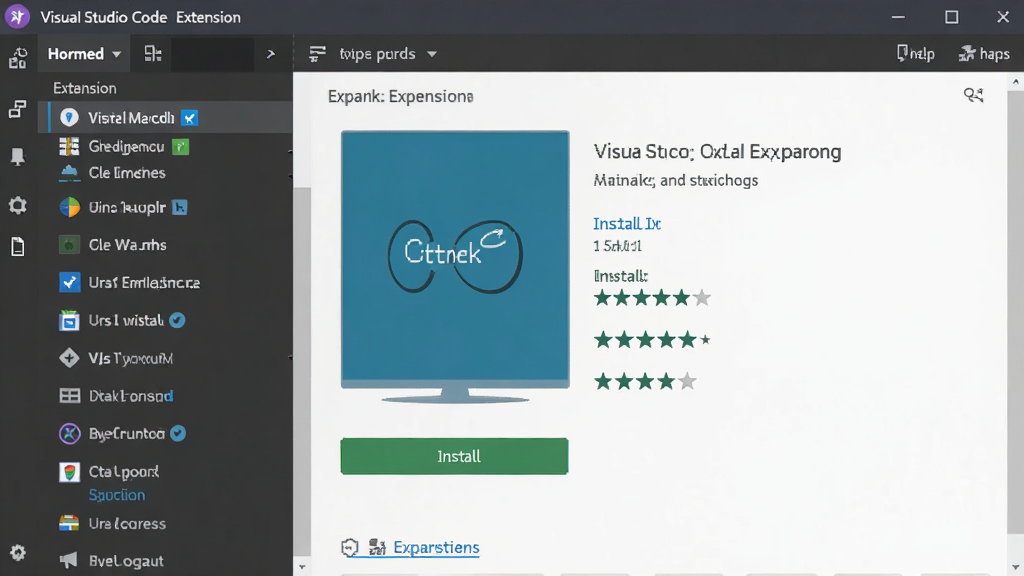Click the layout icon next to Hormed

pyautogui.click(x=153, y=54)
